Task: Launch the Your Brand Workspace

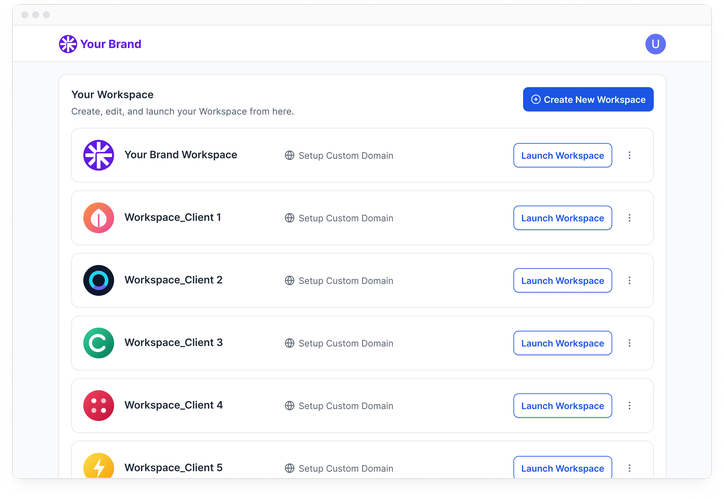Action: (562, 156)
